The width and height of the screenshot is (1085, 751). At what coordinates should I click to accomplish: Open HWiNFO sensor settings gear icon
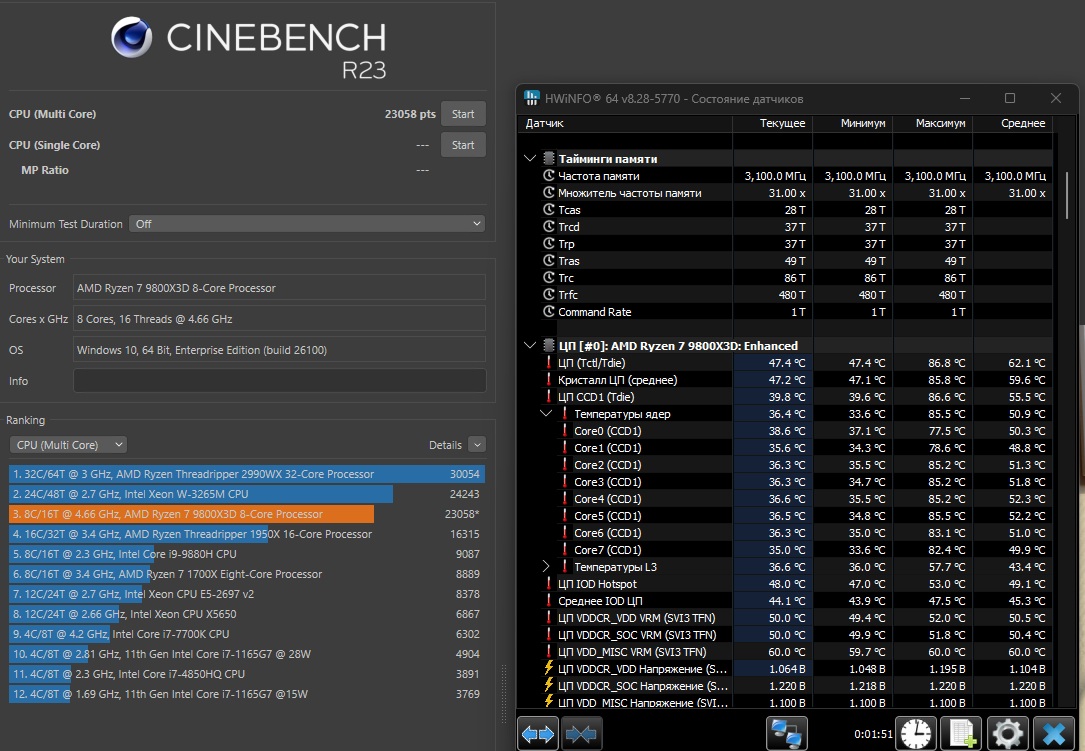(1008, 734)
